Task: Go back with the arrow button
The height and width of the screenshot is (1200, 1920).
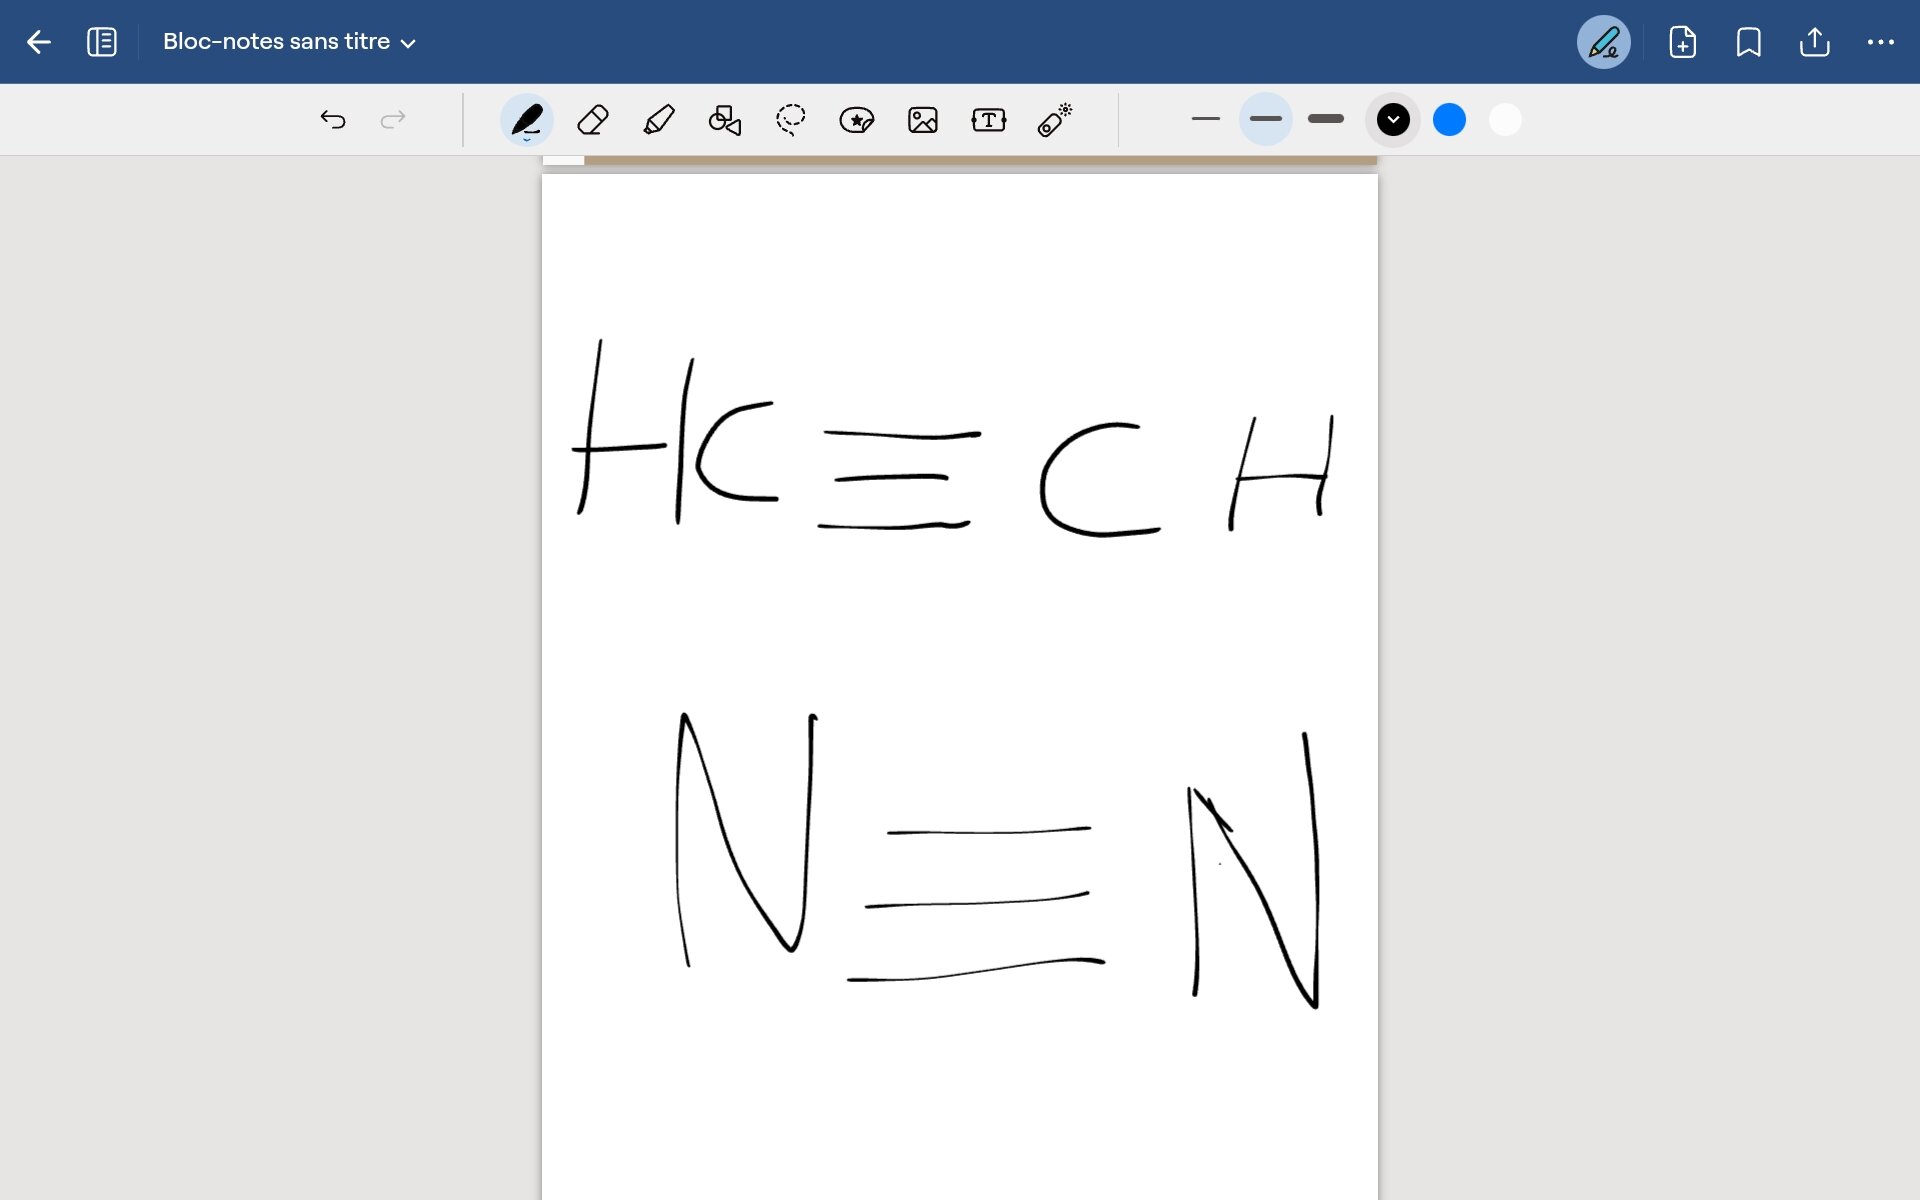Action: tap(39, 42)
